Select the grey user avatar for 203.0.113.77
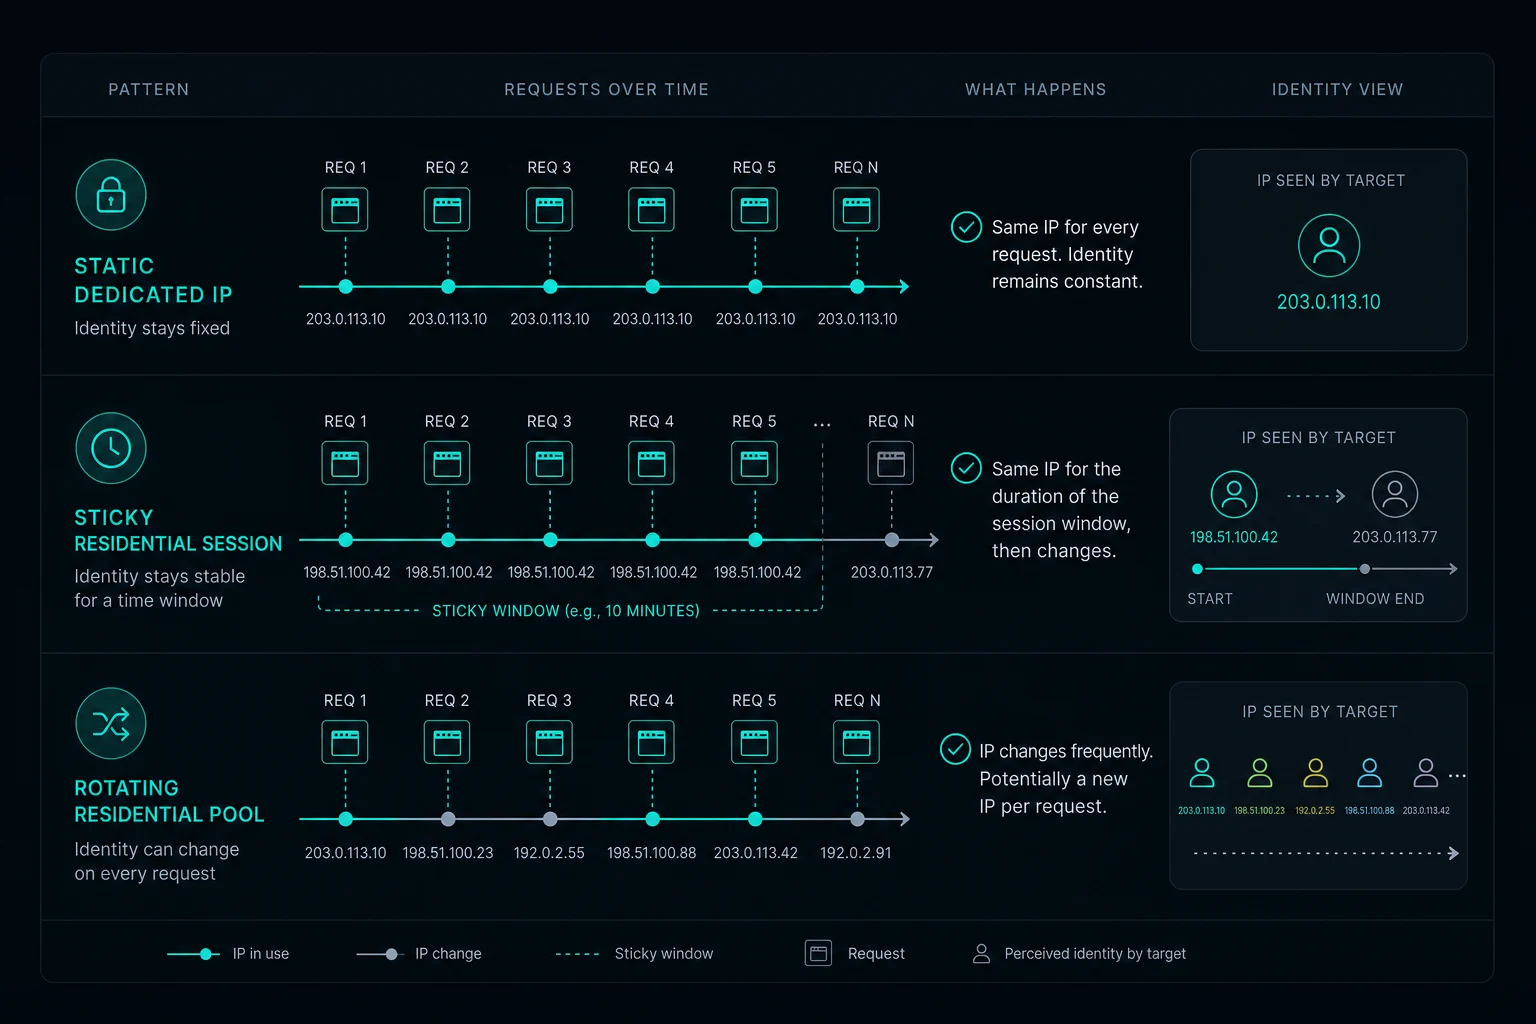1536x1024 pixels. click(1395, 494)
